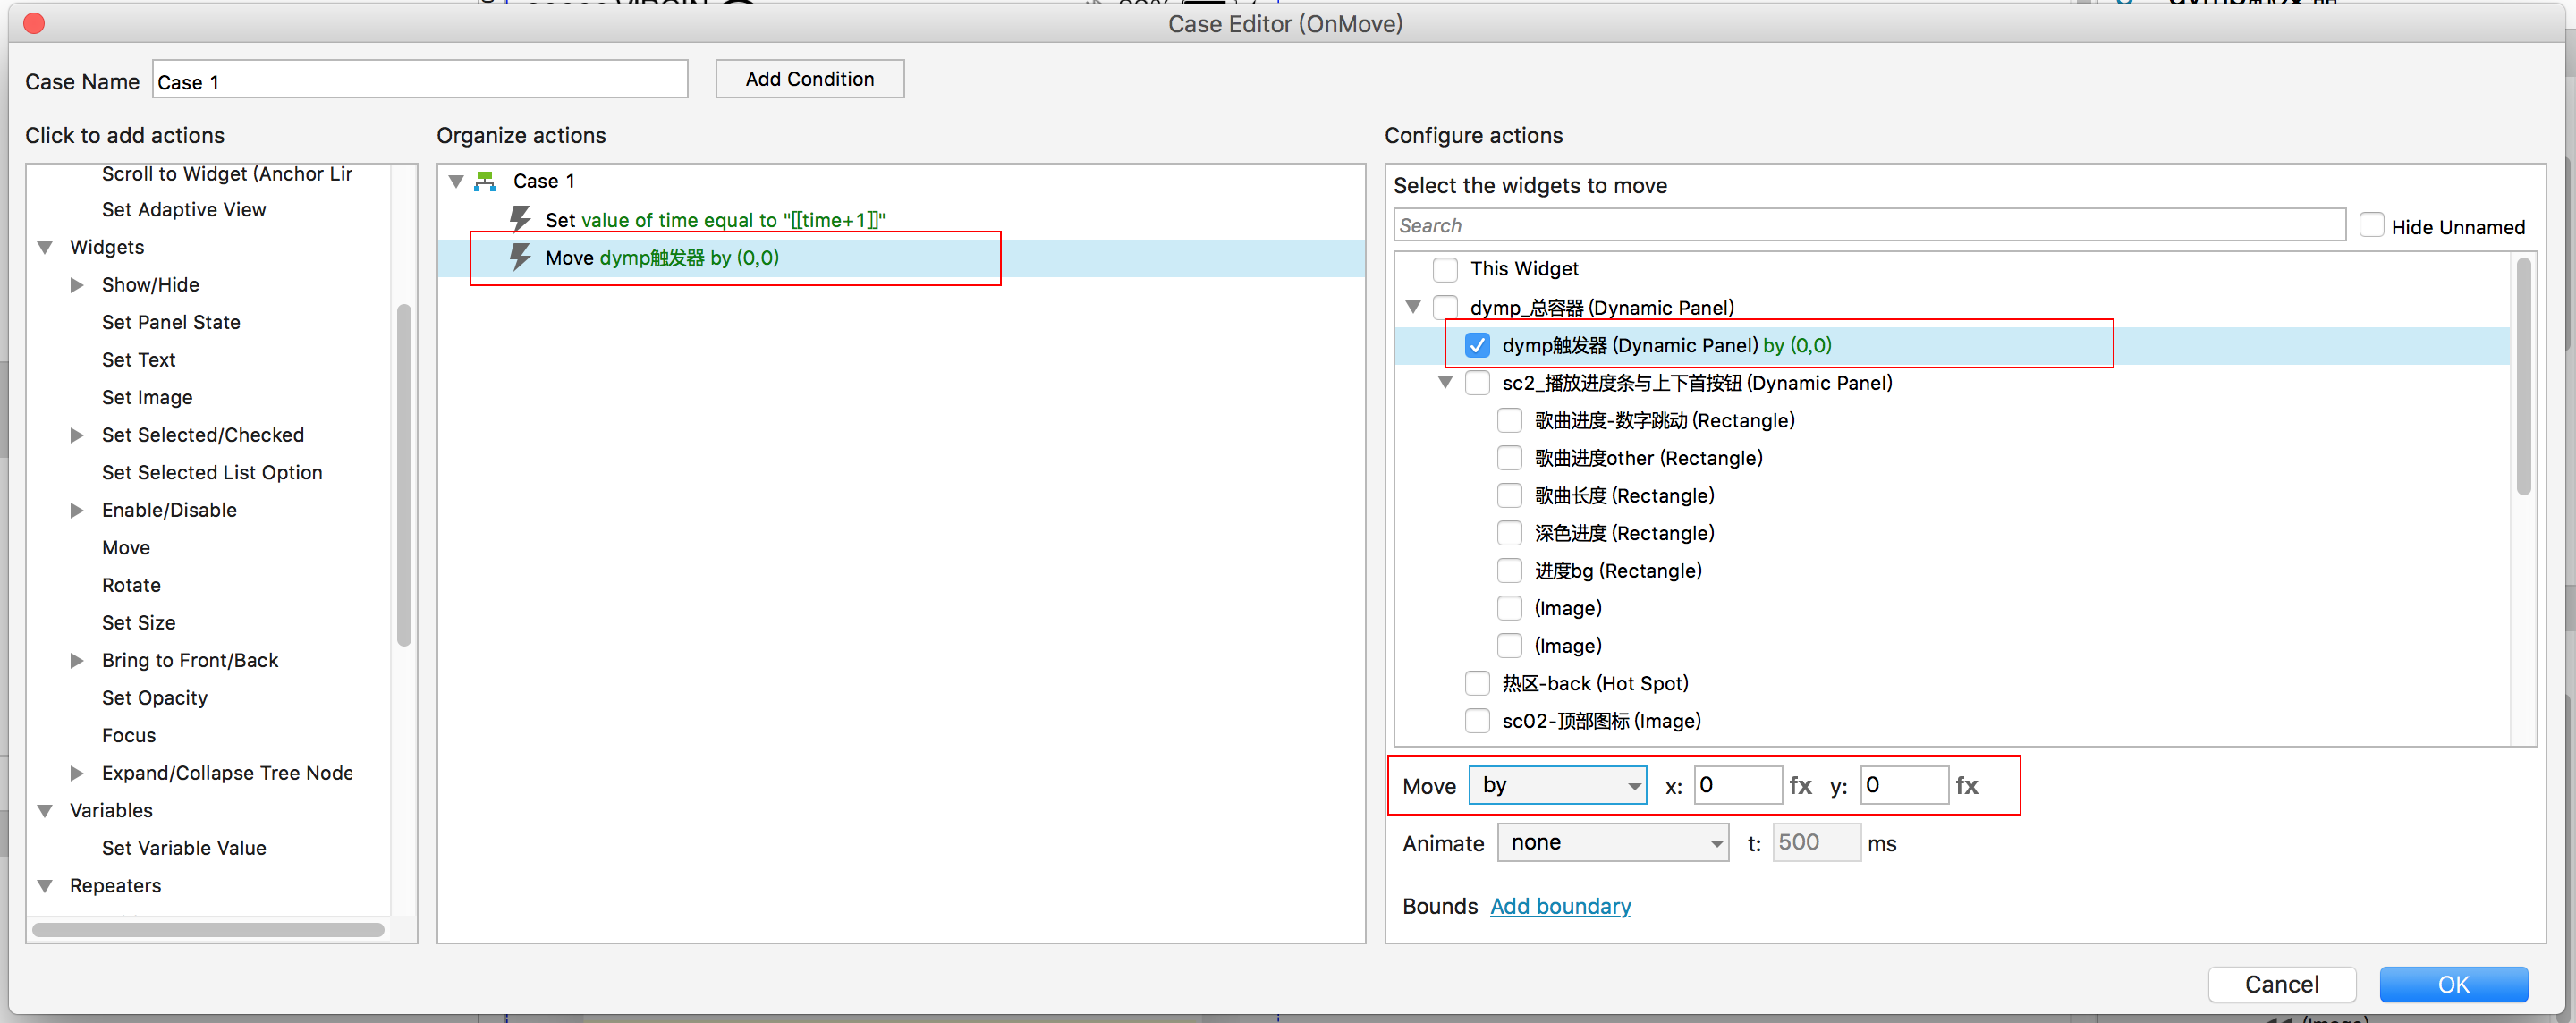Viewport: 2576px width, 1023px height.
Task: Open the Move by dropdown
Action: 1557,786
